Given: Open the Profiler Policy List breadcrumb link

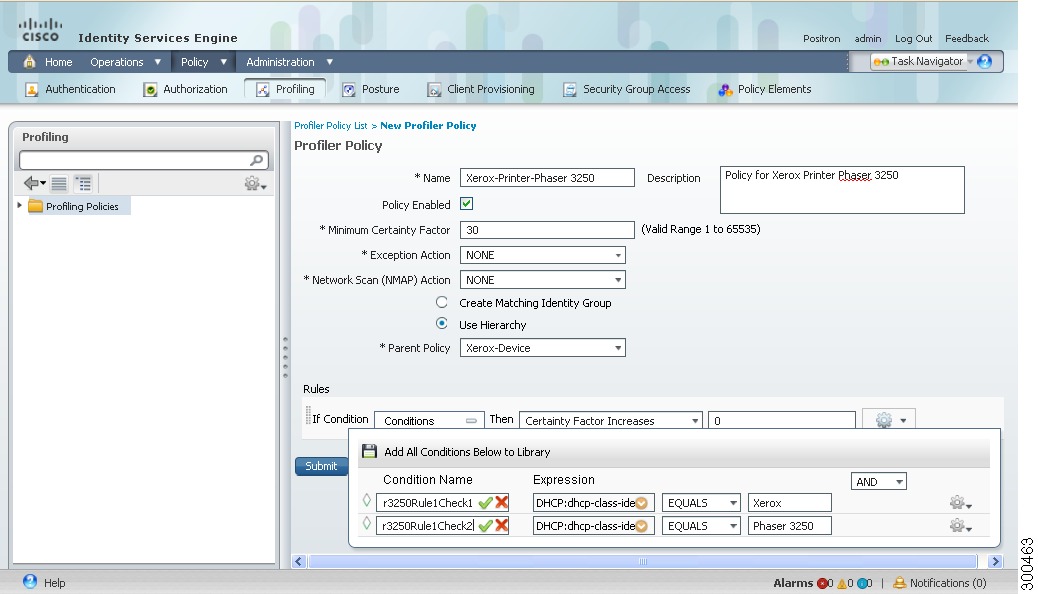Looking at the screenshot, I should [x=330, y=125].
